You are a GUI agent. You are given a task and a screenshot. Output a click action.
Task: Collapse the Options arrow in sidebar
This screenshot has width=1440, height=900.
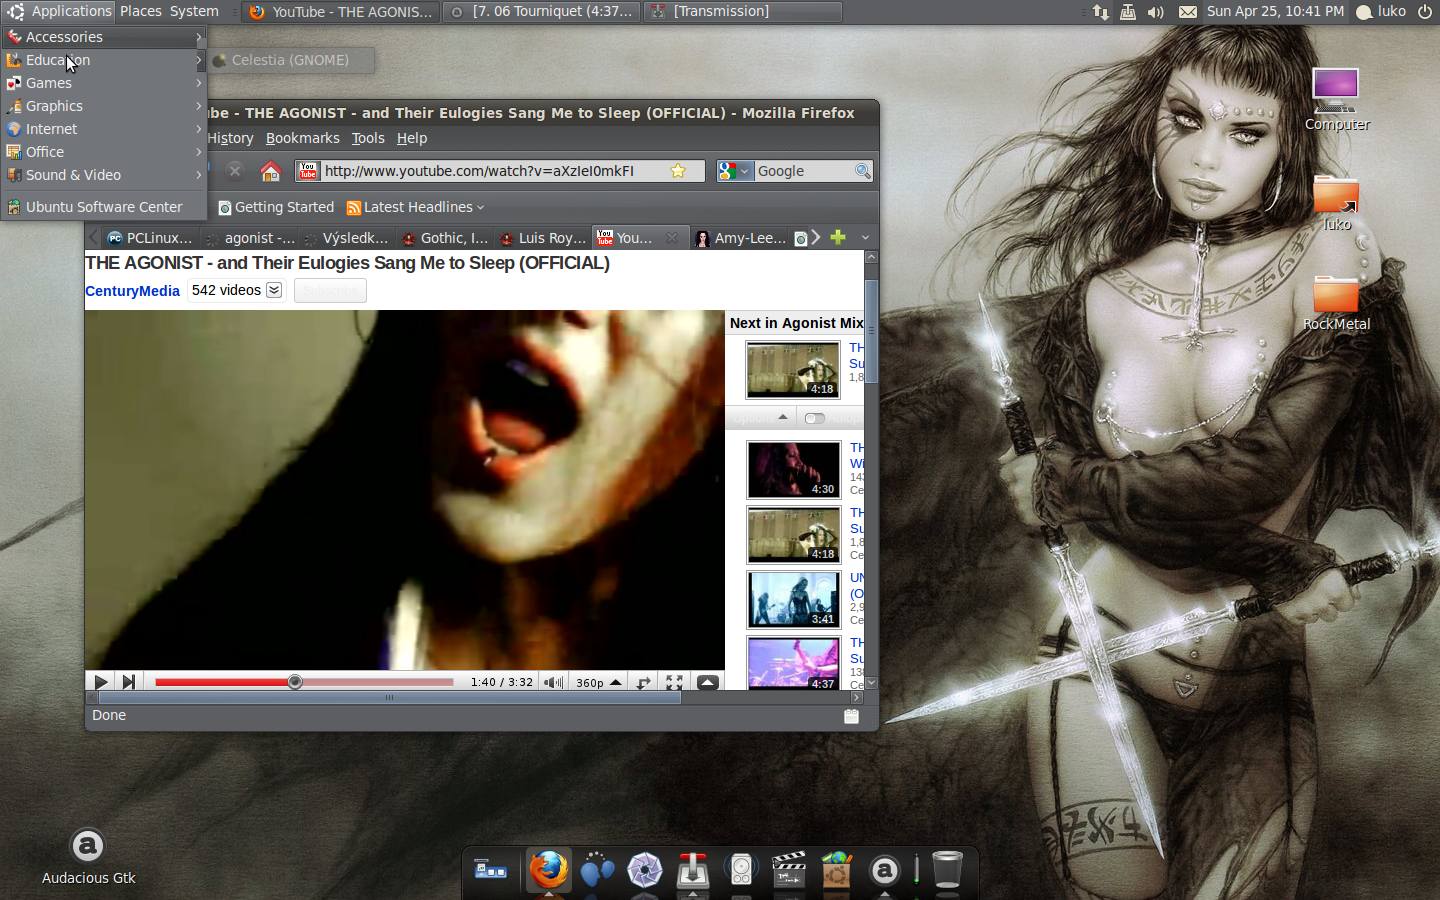783,417
